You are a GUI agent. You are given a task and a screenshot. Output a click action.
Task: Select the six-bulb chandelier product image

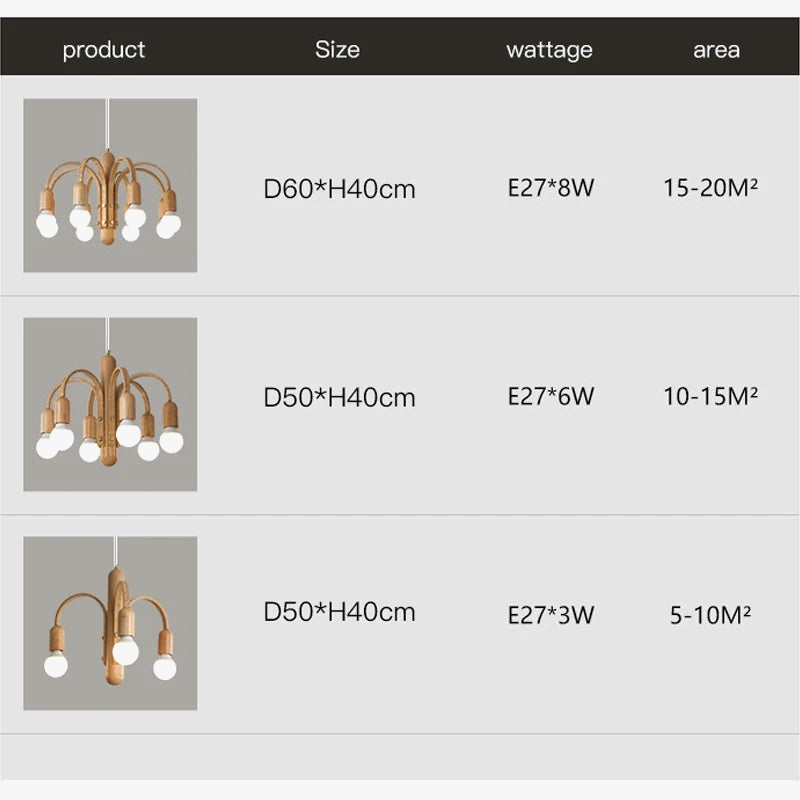tap(110, 404)
